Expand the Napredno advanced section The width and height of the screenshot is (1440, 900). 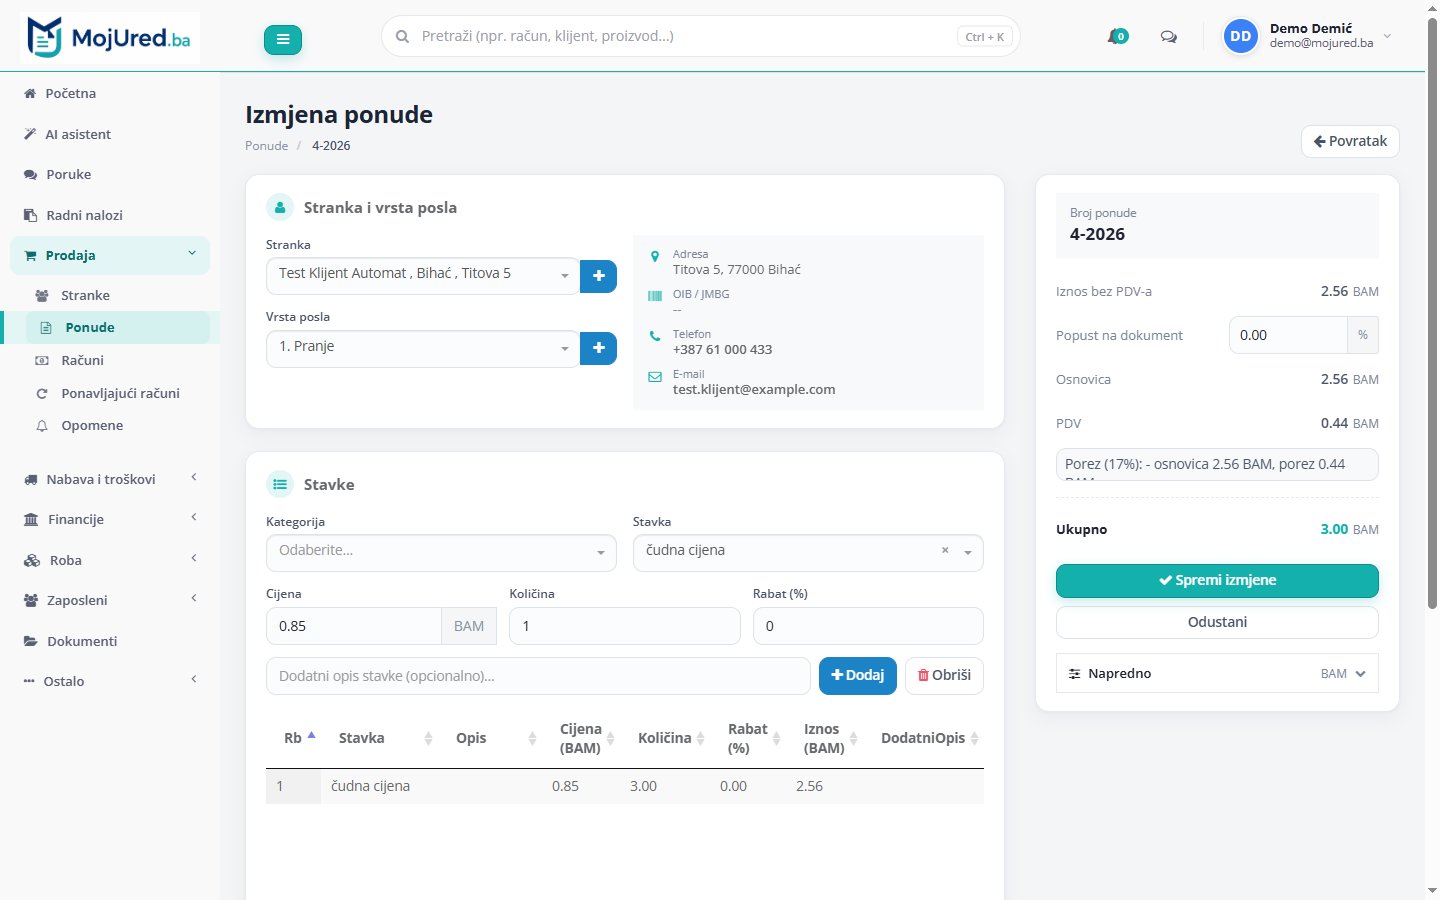point(1217,673)
